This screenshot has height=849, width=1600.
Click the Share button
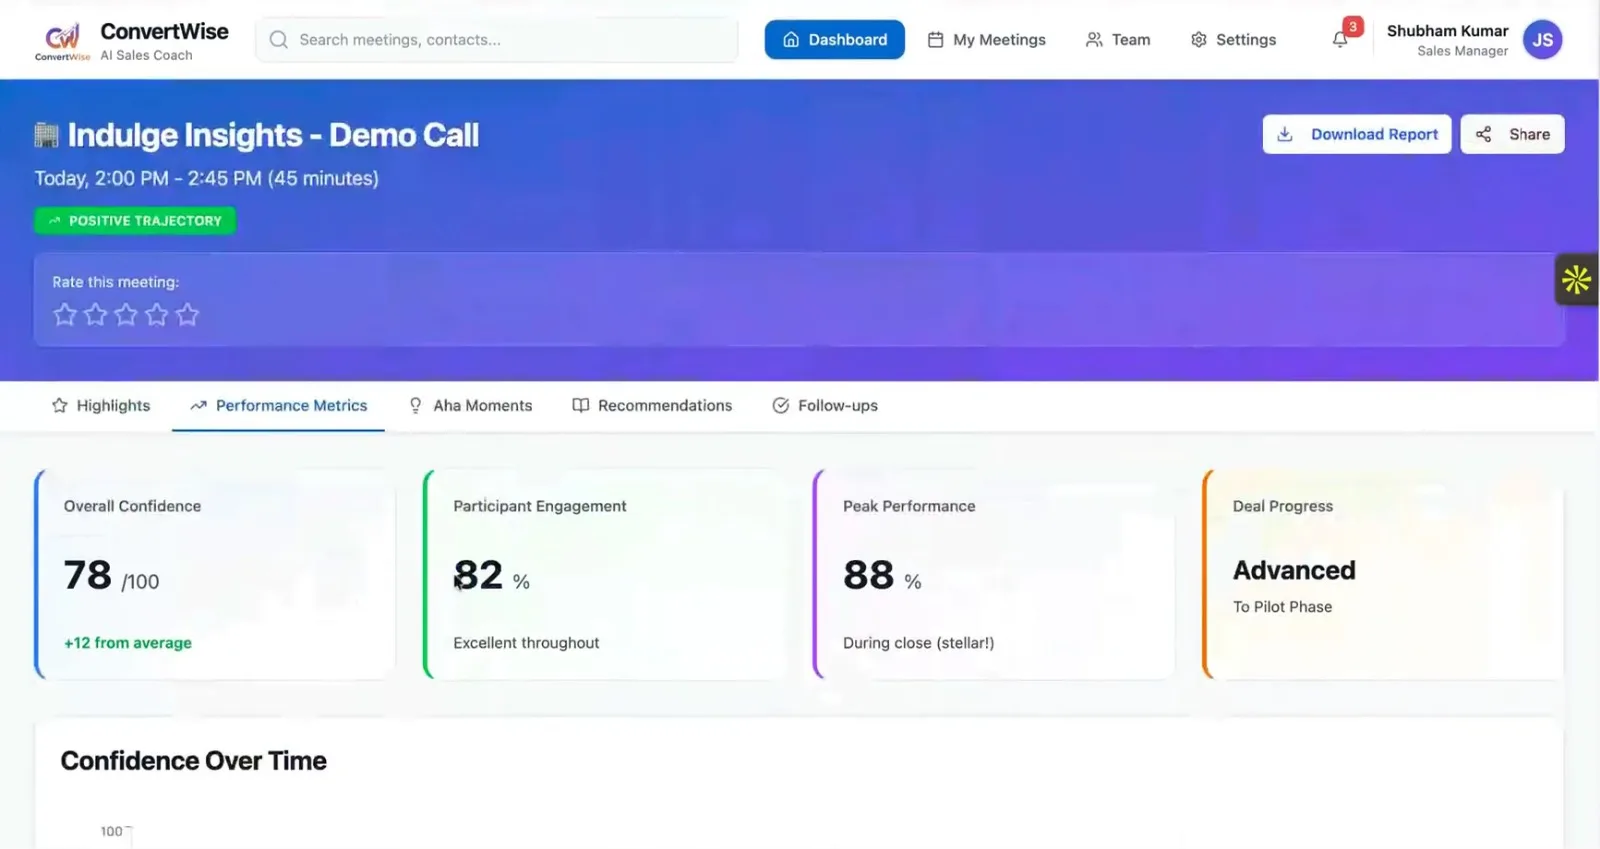coord(1512,134)
